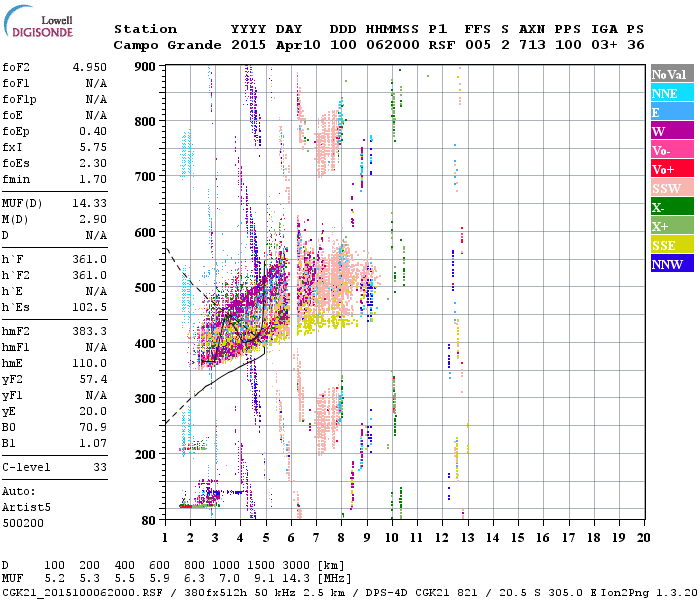Click the MUF(D) value 14.33

(x=90, y=203)
